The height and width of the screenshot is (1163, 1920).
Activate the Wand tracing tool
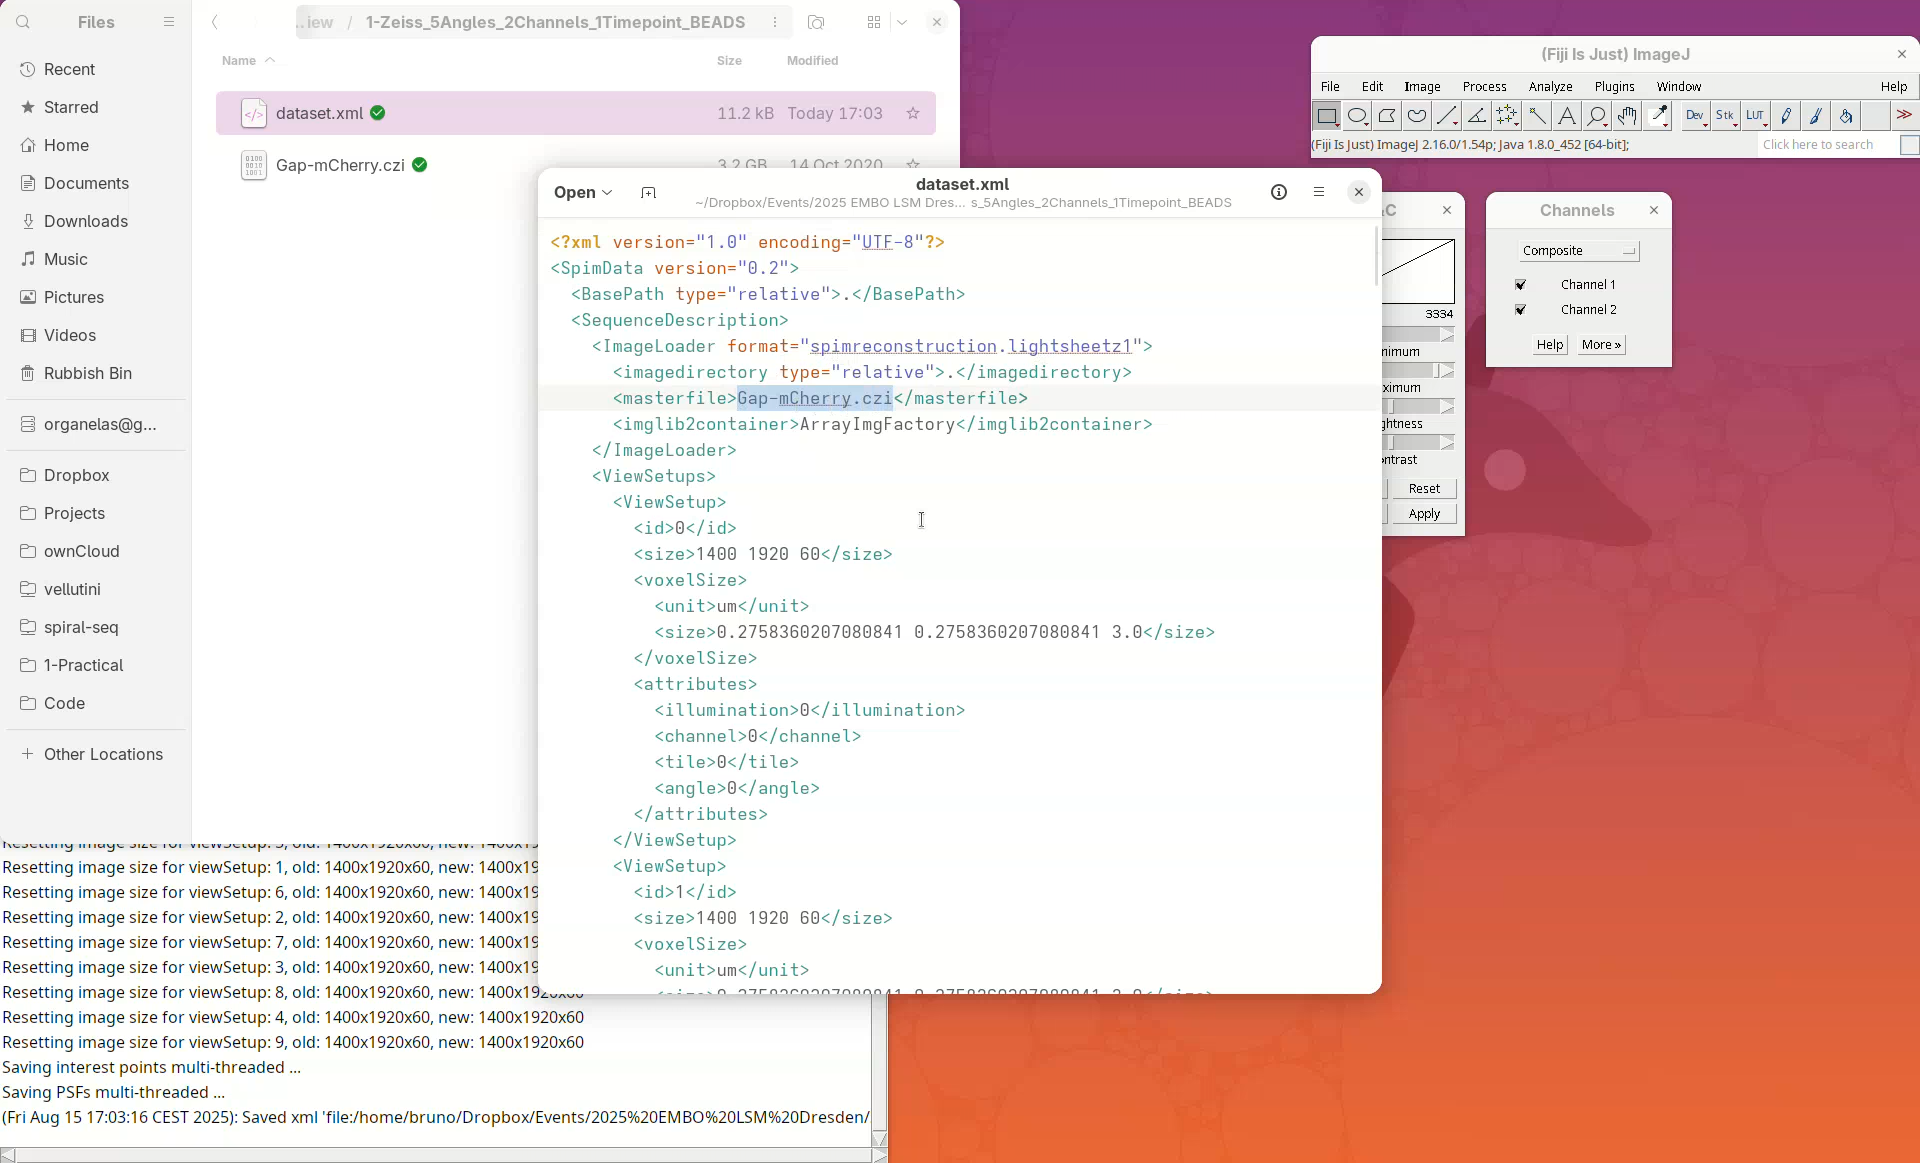click(1537, 116)
